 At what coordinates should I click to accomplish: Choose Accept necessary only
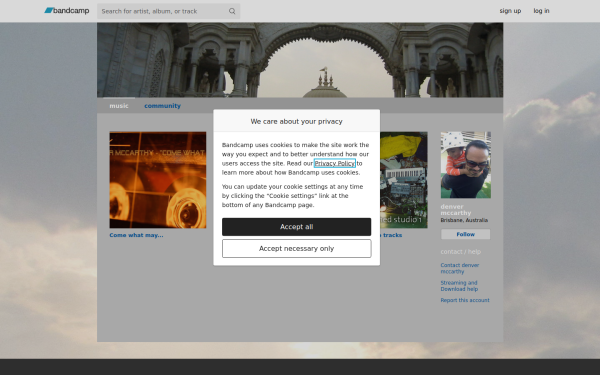click(x=296, y=248)
